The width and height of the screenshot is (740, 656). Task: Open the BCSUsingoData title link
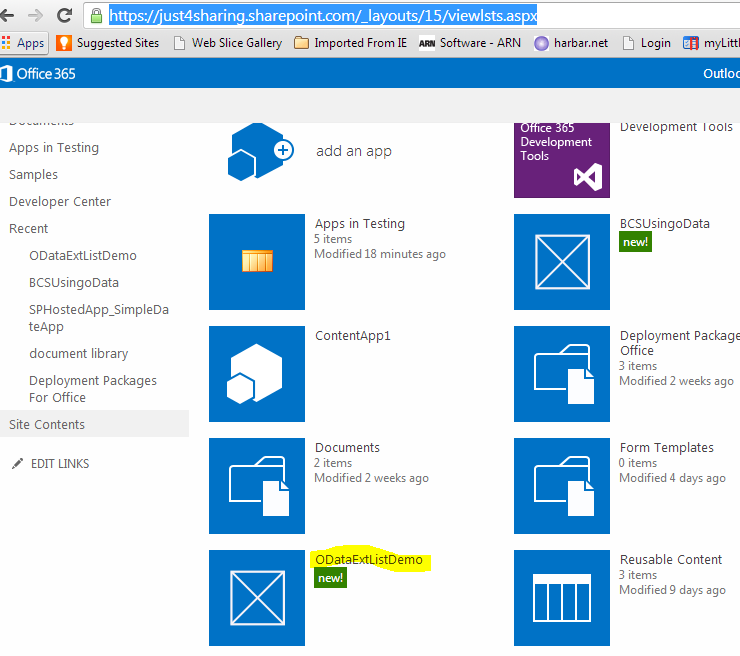664,224
